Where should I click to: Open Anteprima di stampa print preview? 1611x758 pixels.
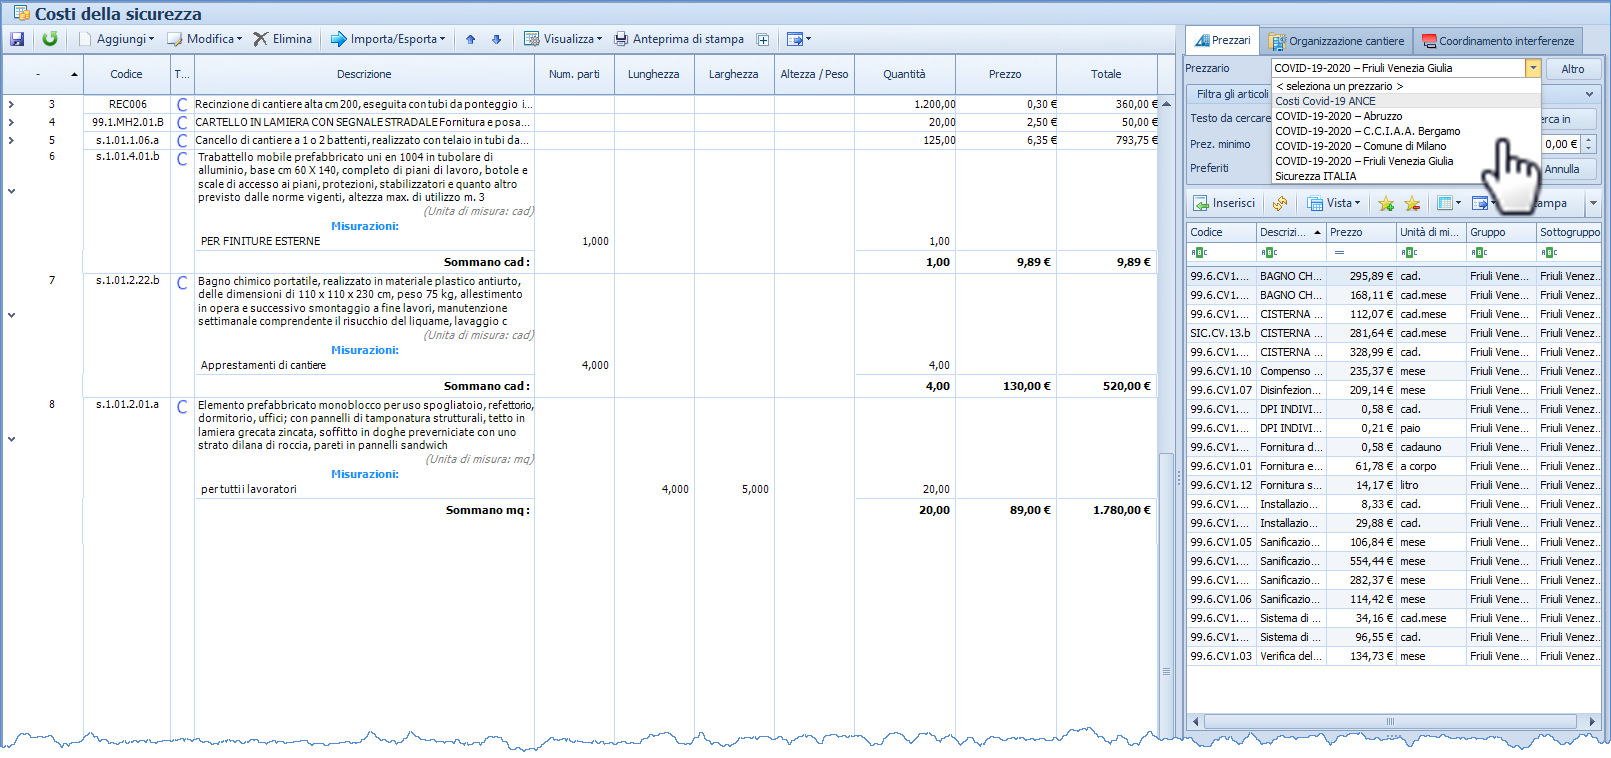pos(679,39)
